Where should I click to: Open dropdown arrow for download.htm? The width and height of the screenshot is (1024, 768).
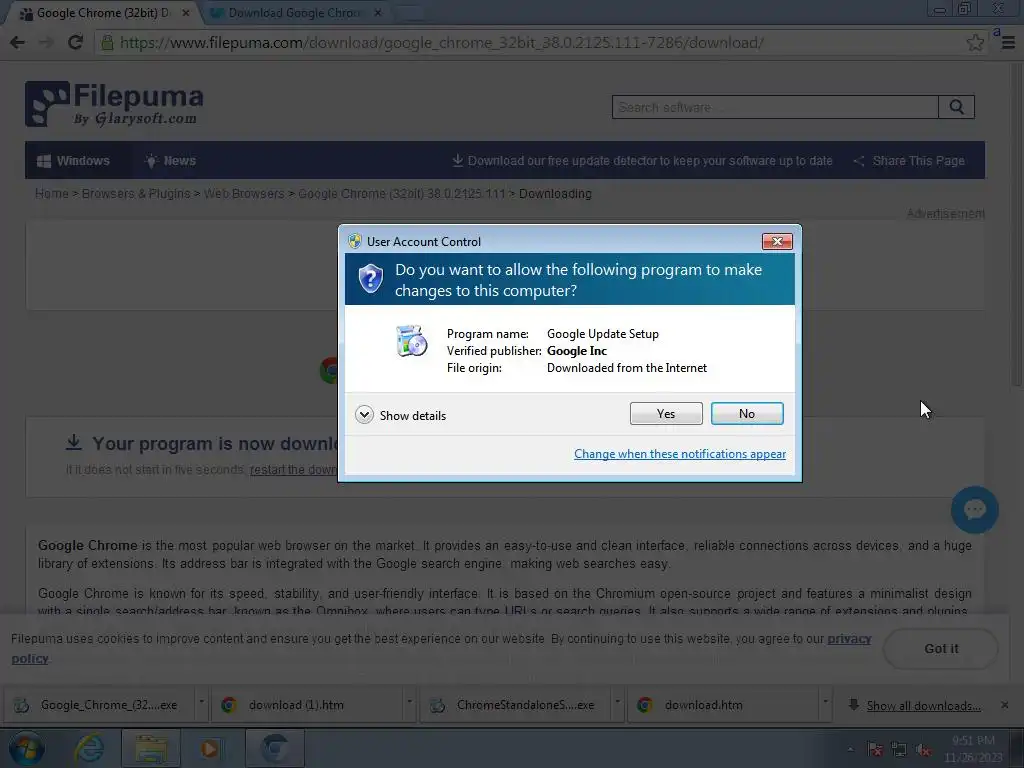click(825, 702)
